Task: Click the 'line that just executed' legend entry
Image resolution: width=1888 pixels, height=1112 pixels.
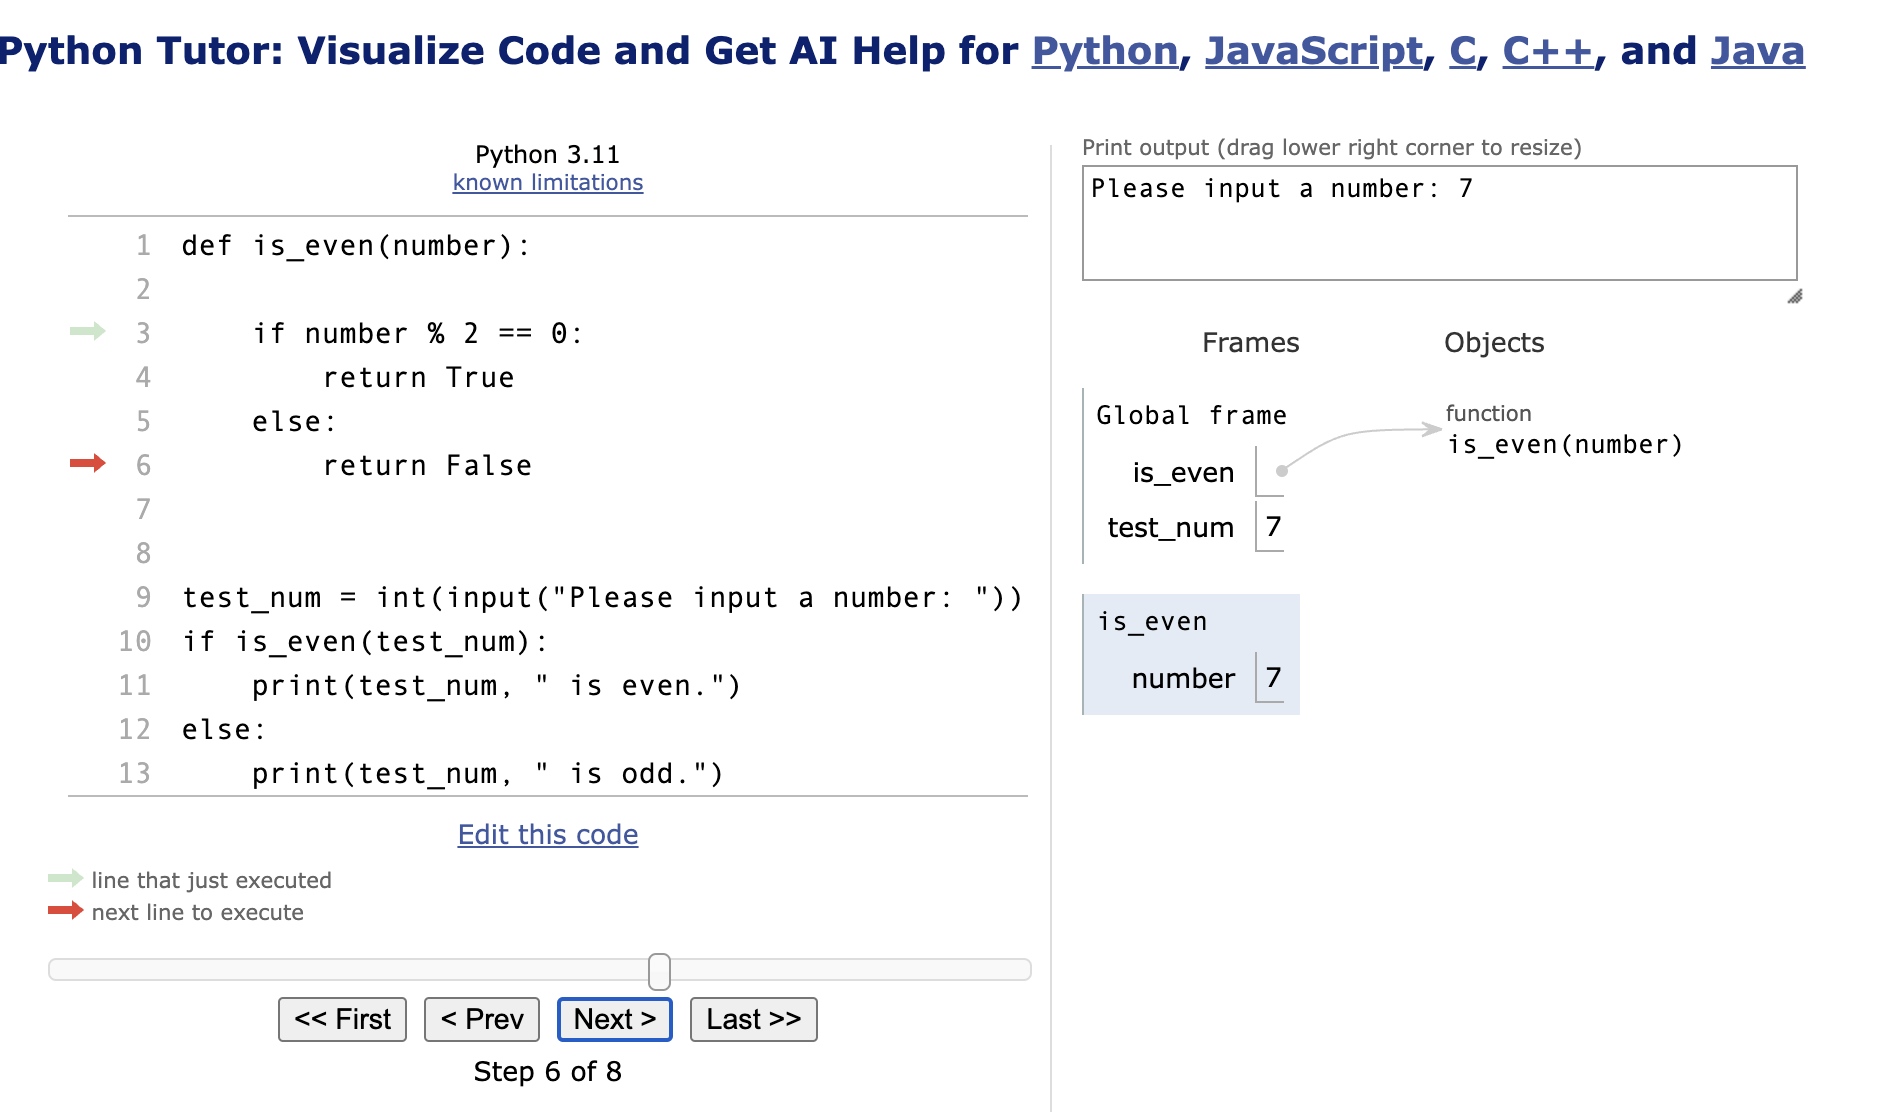Action: [211, 880]
